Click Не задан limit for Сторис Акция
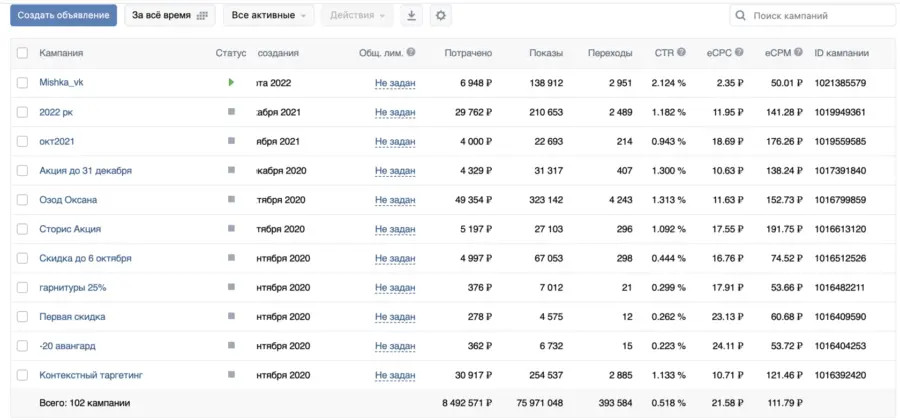The width and height of the screenshot is (900, 420). 395,229
